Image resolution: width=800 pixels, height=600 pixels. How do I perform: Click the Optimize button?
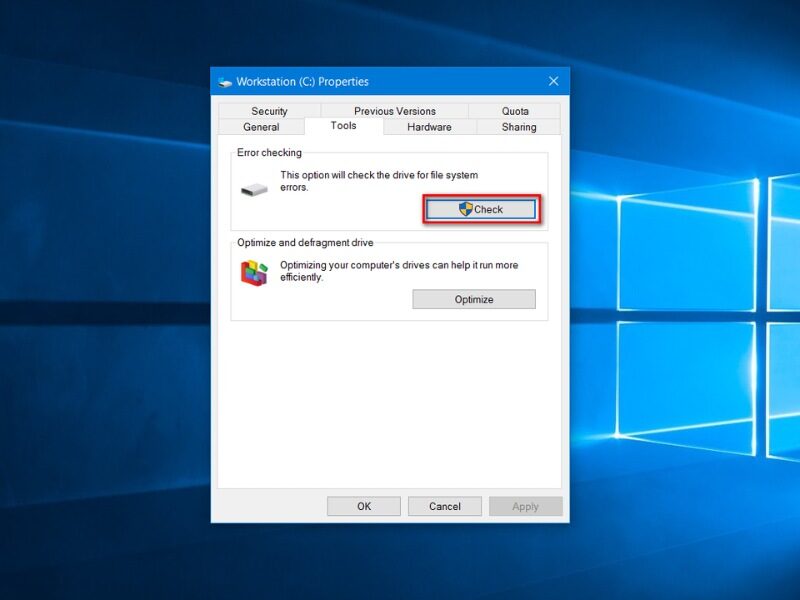click(x=474, y=299)
